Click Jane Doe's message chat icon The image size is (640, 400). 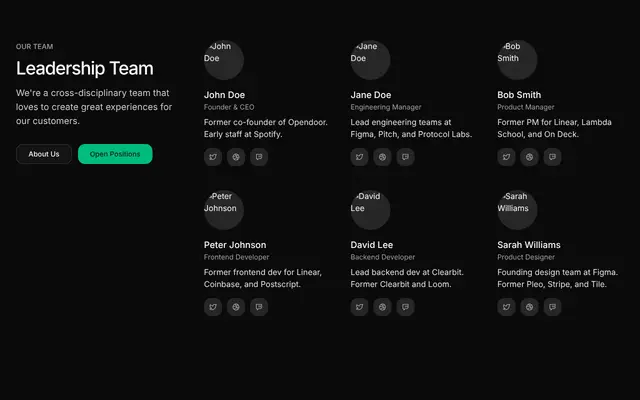click(x=405, y=157)
